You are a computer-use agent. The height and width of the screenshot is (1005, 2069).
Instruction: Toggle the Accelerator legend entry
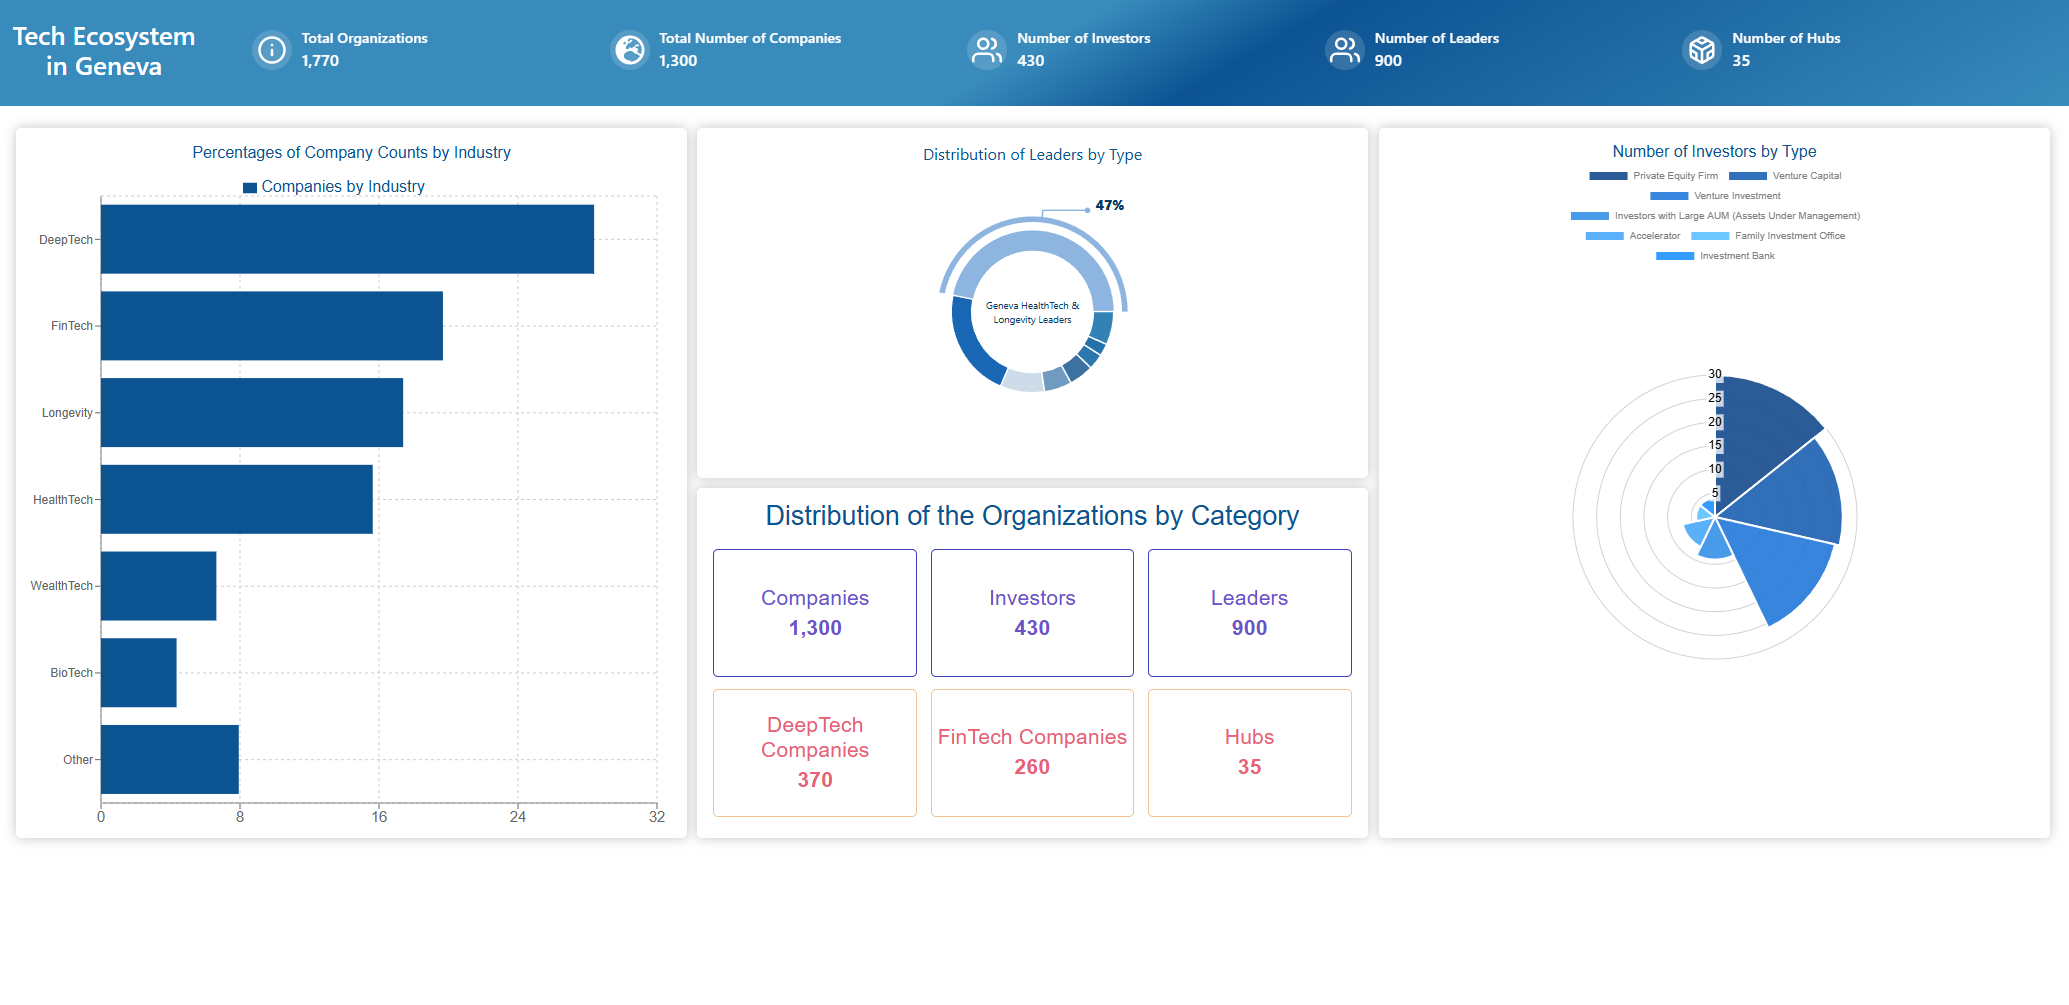(x=1633, y=236)
